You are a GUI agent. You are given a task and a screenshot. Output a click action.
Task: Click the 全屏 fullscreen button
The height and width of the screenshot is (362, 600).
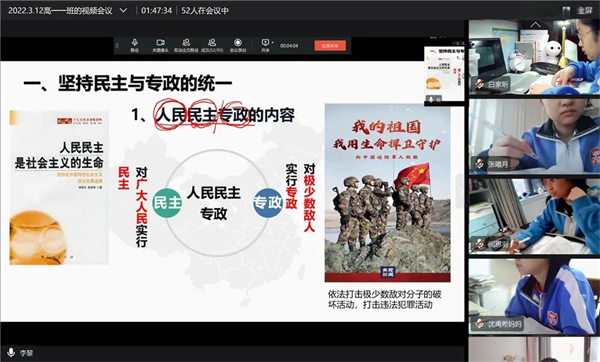coord(585,10)
